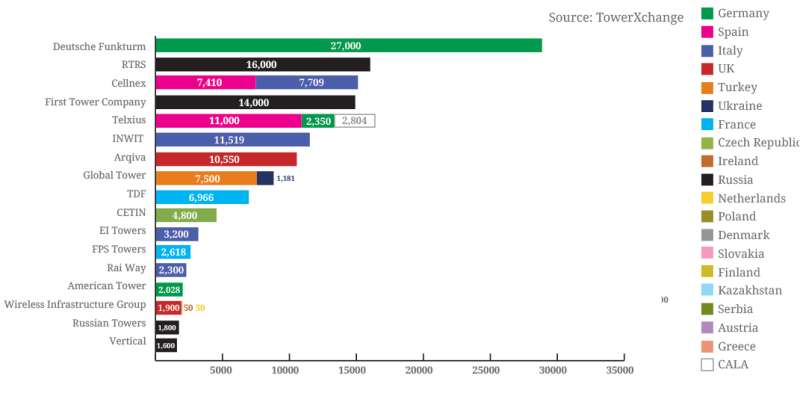The height and width of the screenshot is (396, 800).
Task: Click Deutsche Funkturm's 27,000 green bar
Action: tap(348, 45)
